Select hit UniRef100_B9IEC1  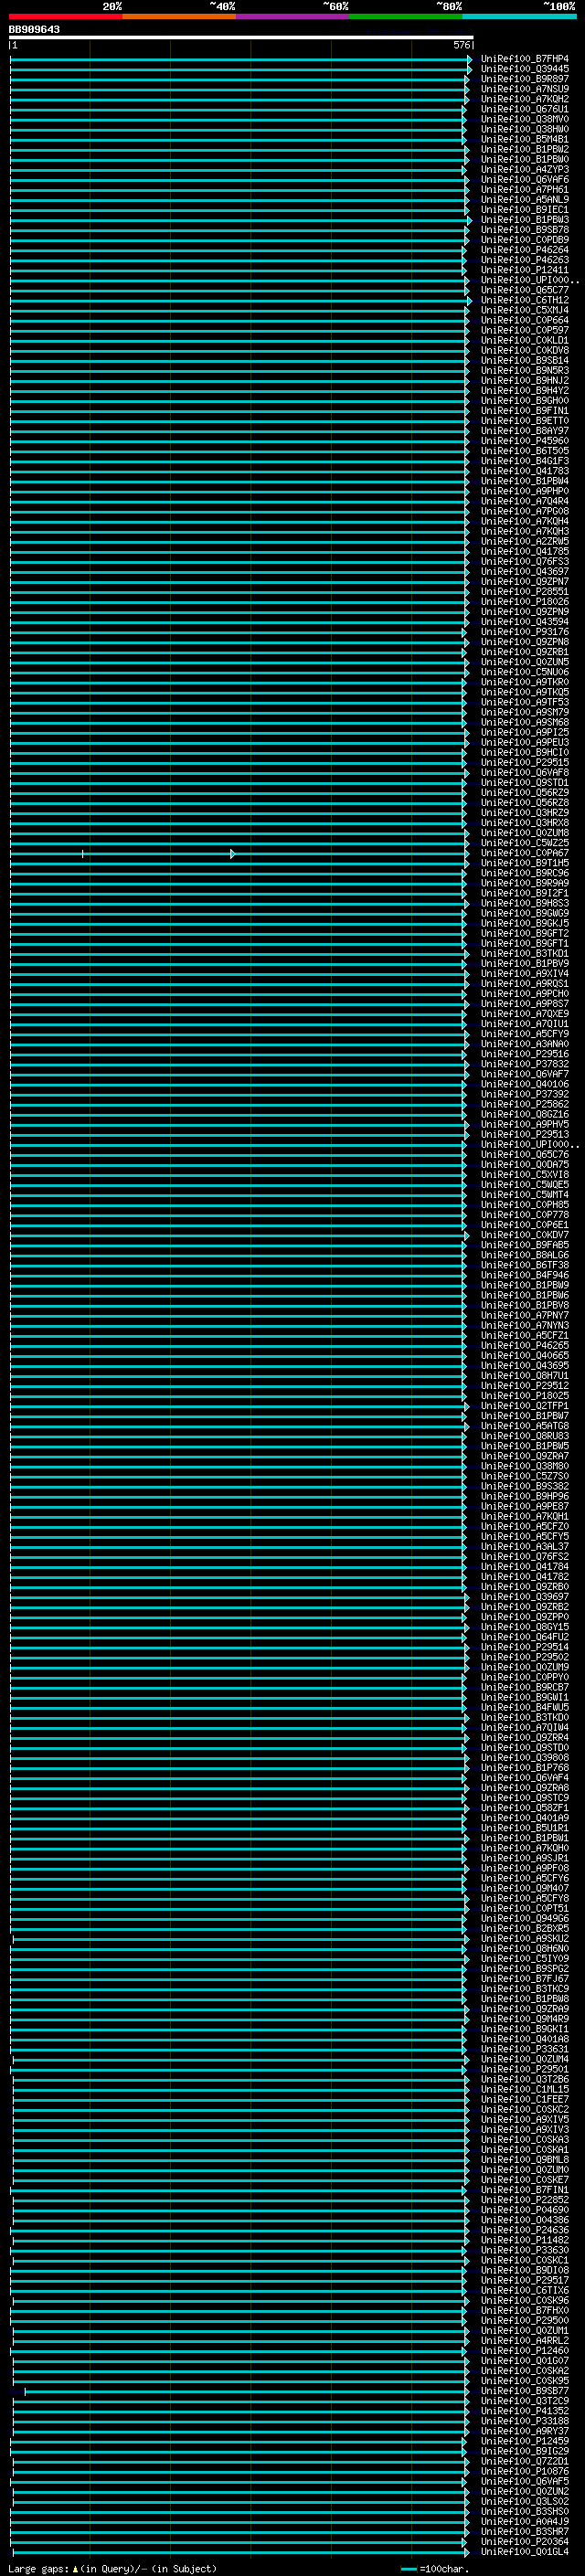point(524,210)
